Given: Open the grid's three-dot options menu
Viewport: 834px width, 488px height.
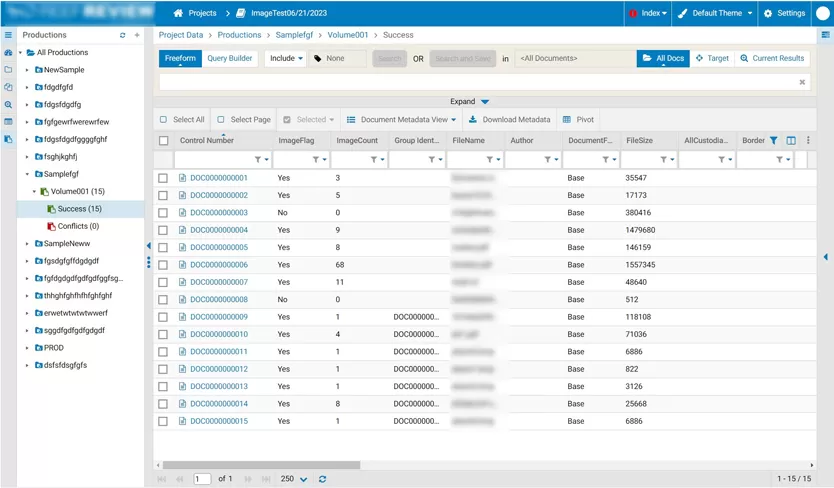Looking at the screenshot, I should 808,141.
